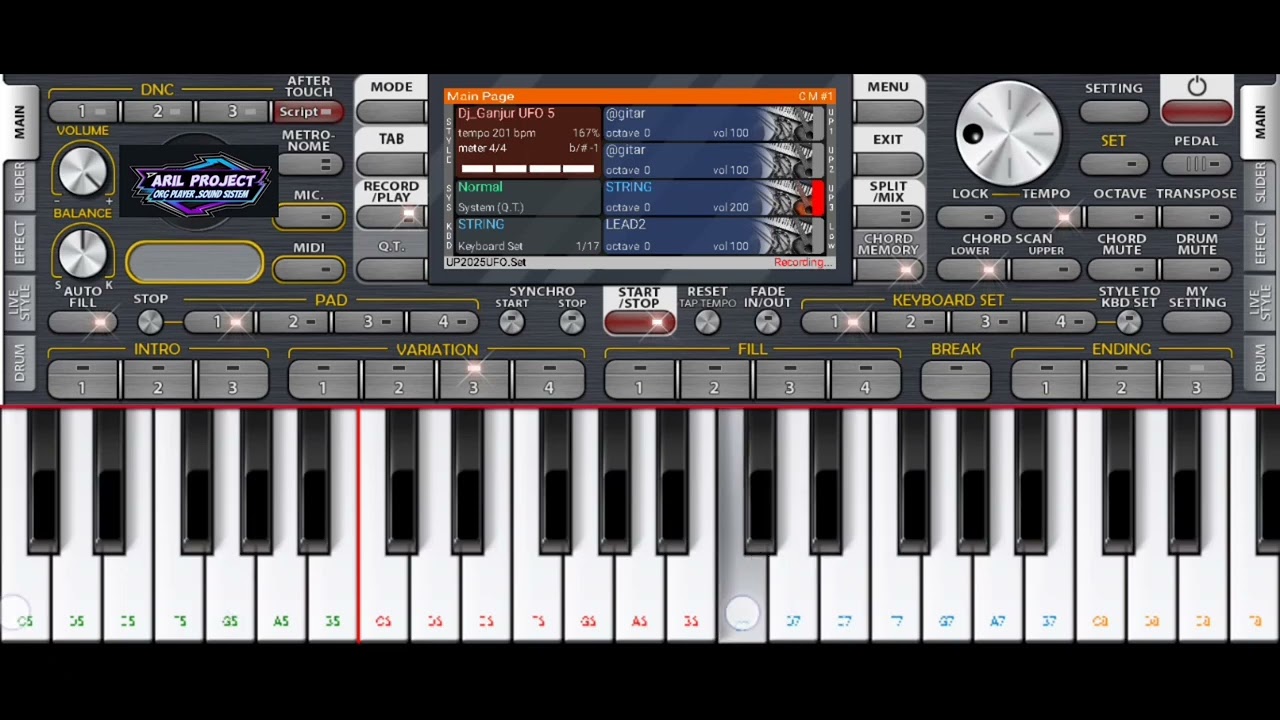Toggle the PEDAL button

coord(1196,164)
